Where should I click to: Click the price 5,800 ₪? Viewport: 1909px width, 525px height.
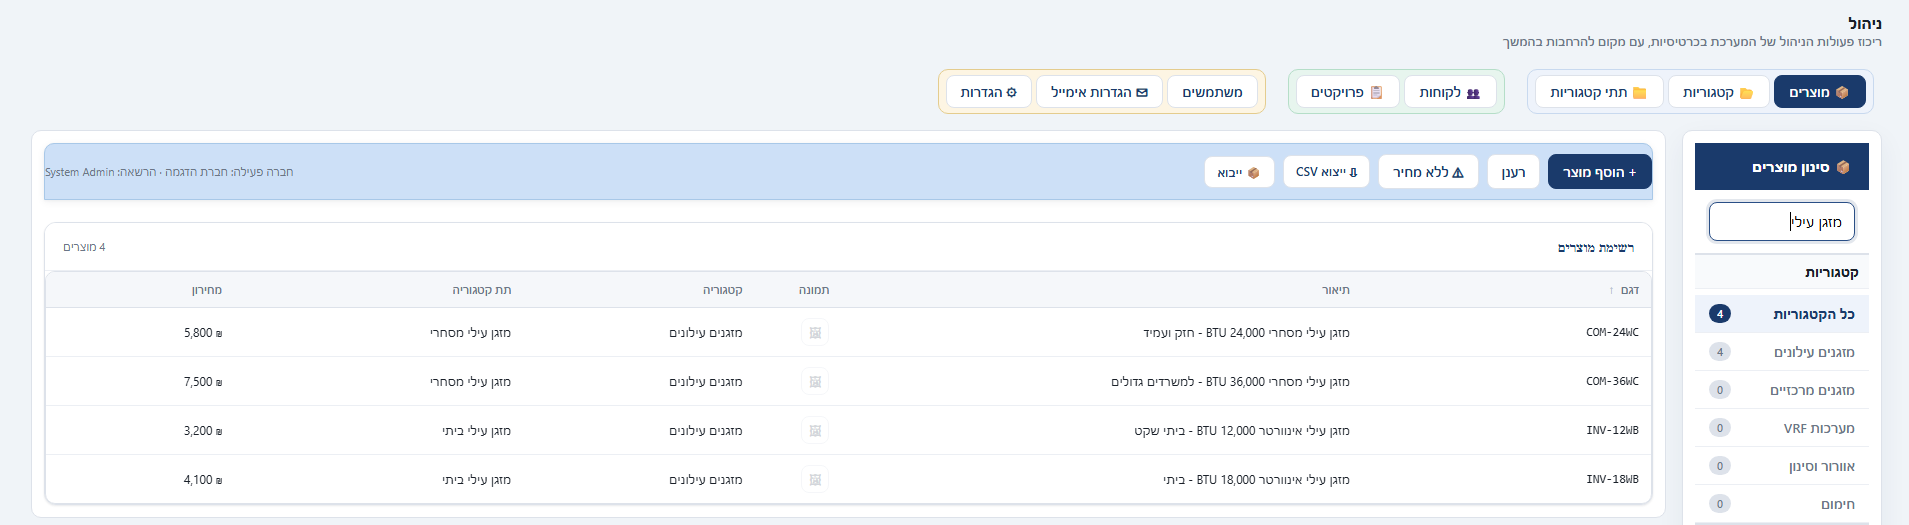pos(203,333)
